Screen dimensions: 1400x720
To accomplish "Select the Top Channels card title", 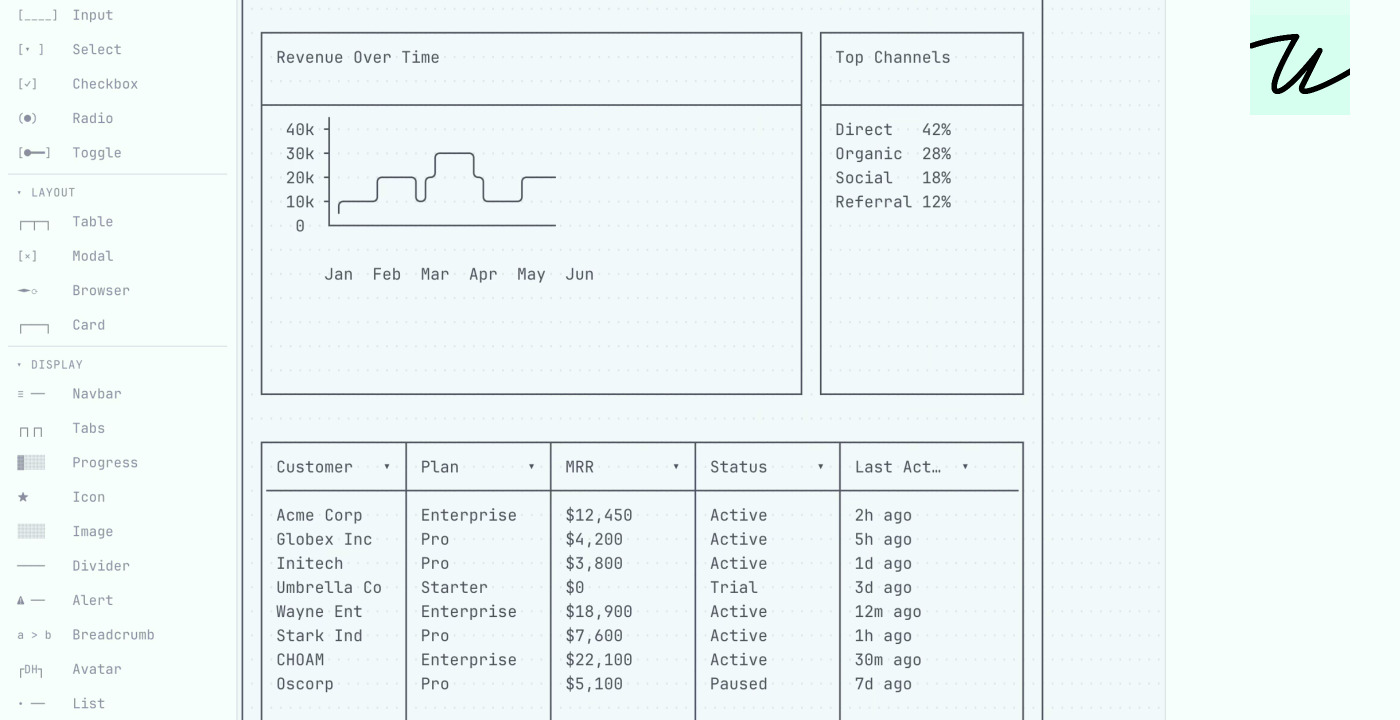I will pyautogui.click(x=893, y=58).
